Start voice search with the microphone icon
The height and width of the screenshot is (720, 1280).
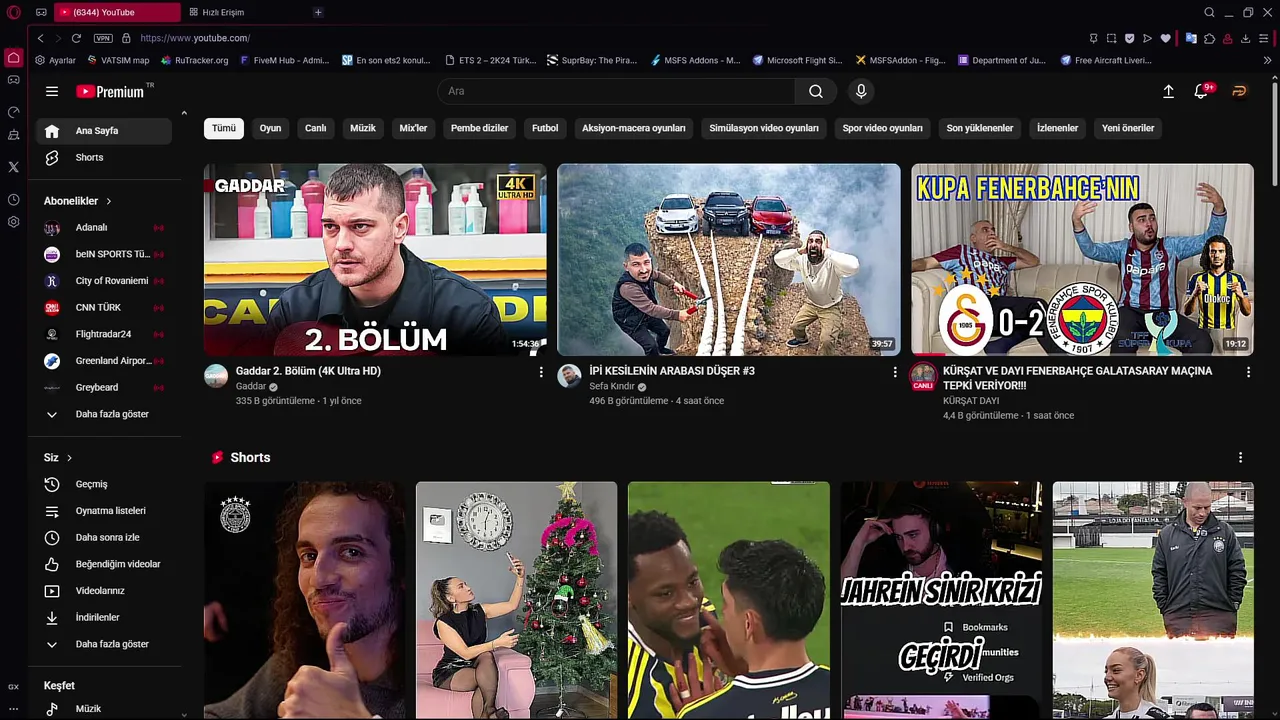coord(861,91)
